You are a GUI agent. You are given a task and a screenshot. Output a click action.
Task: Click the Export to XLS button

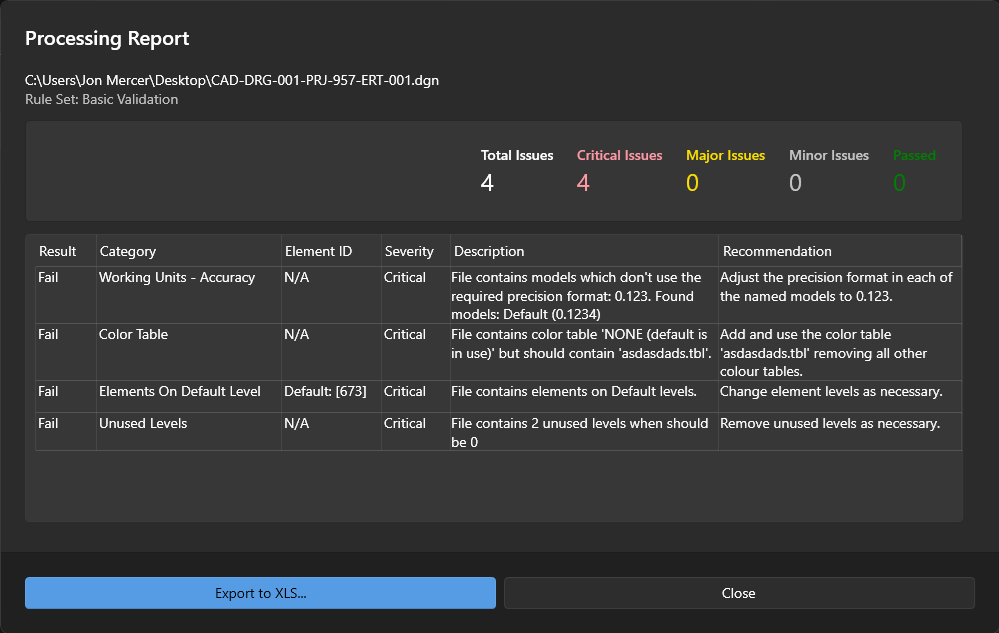coord(260,593)
